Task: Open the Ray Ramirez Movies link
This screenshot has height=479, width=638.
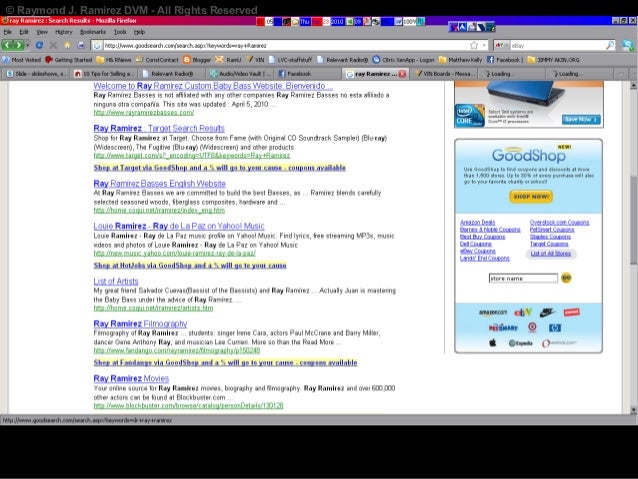Action: tap(131, 378)
